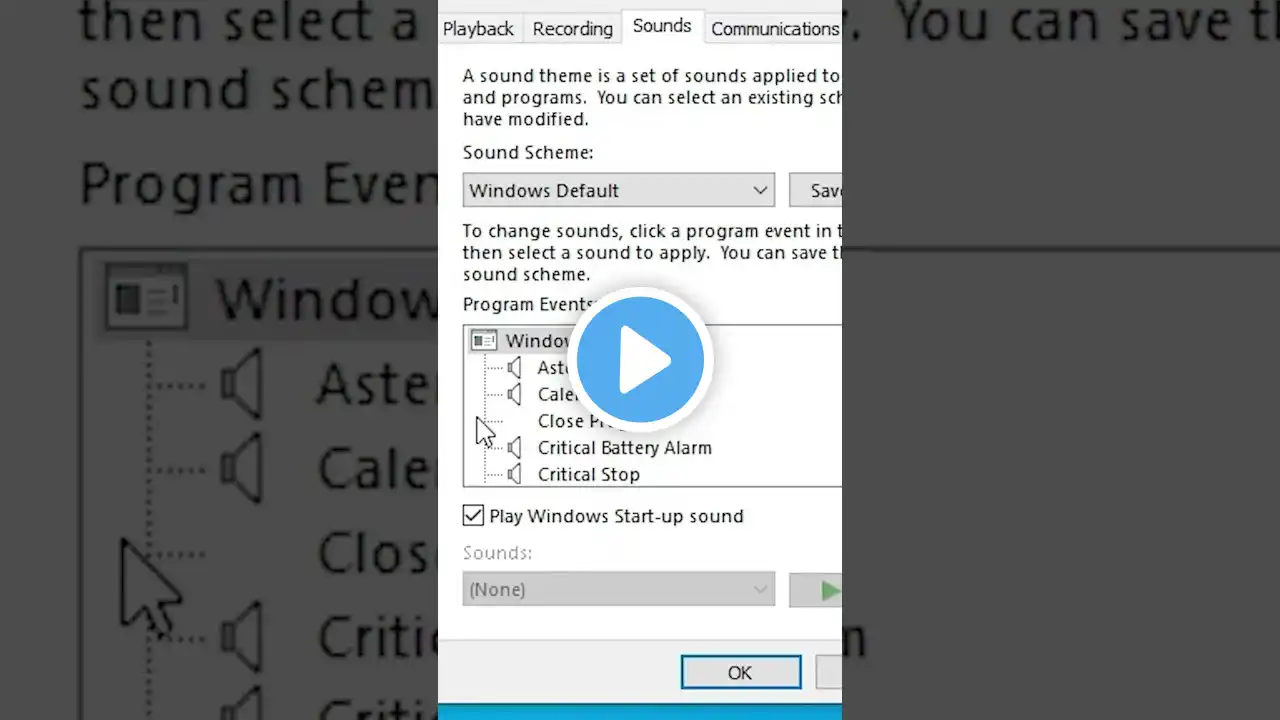
Task: Go to the Communications tab
Action: pyautogui.click(x=774, y=29)
